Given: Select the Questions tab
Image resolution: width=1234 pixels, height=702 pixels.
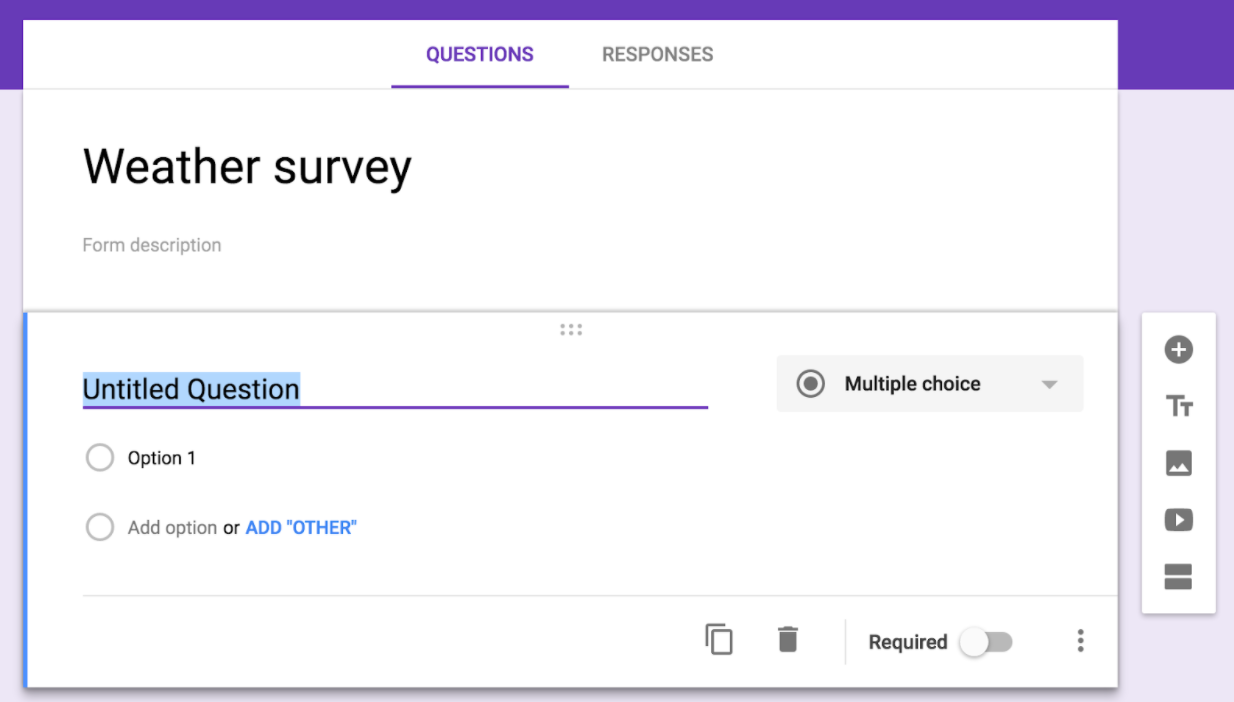Looking at the screenshot, I should pos(480,55).
